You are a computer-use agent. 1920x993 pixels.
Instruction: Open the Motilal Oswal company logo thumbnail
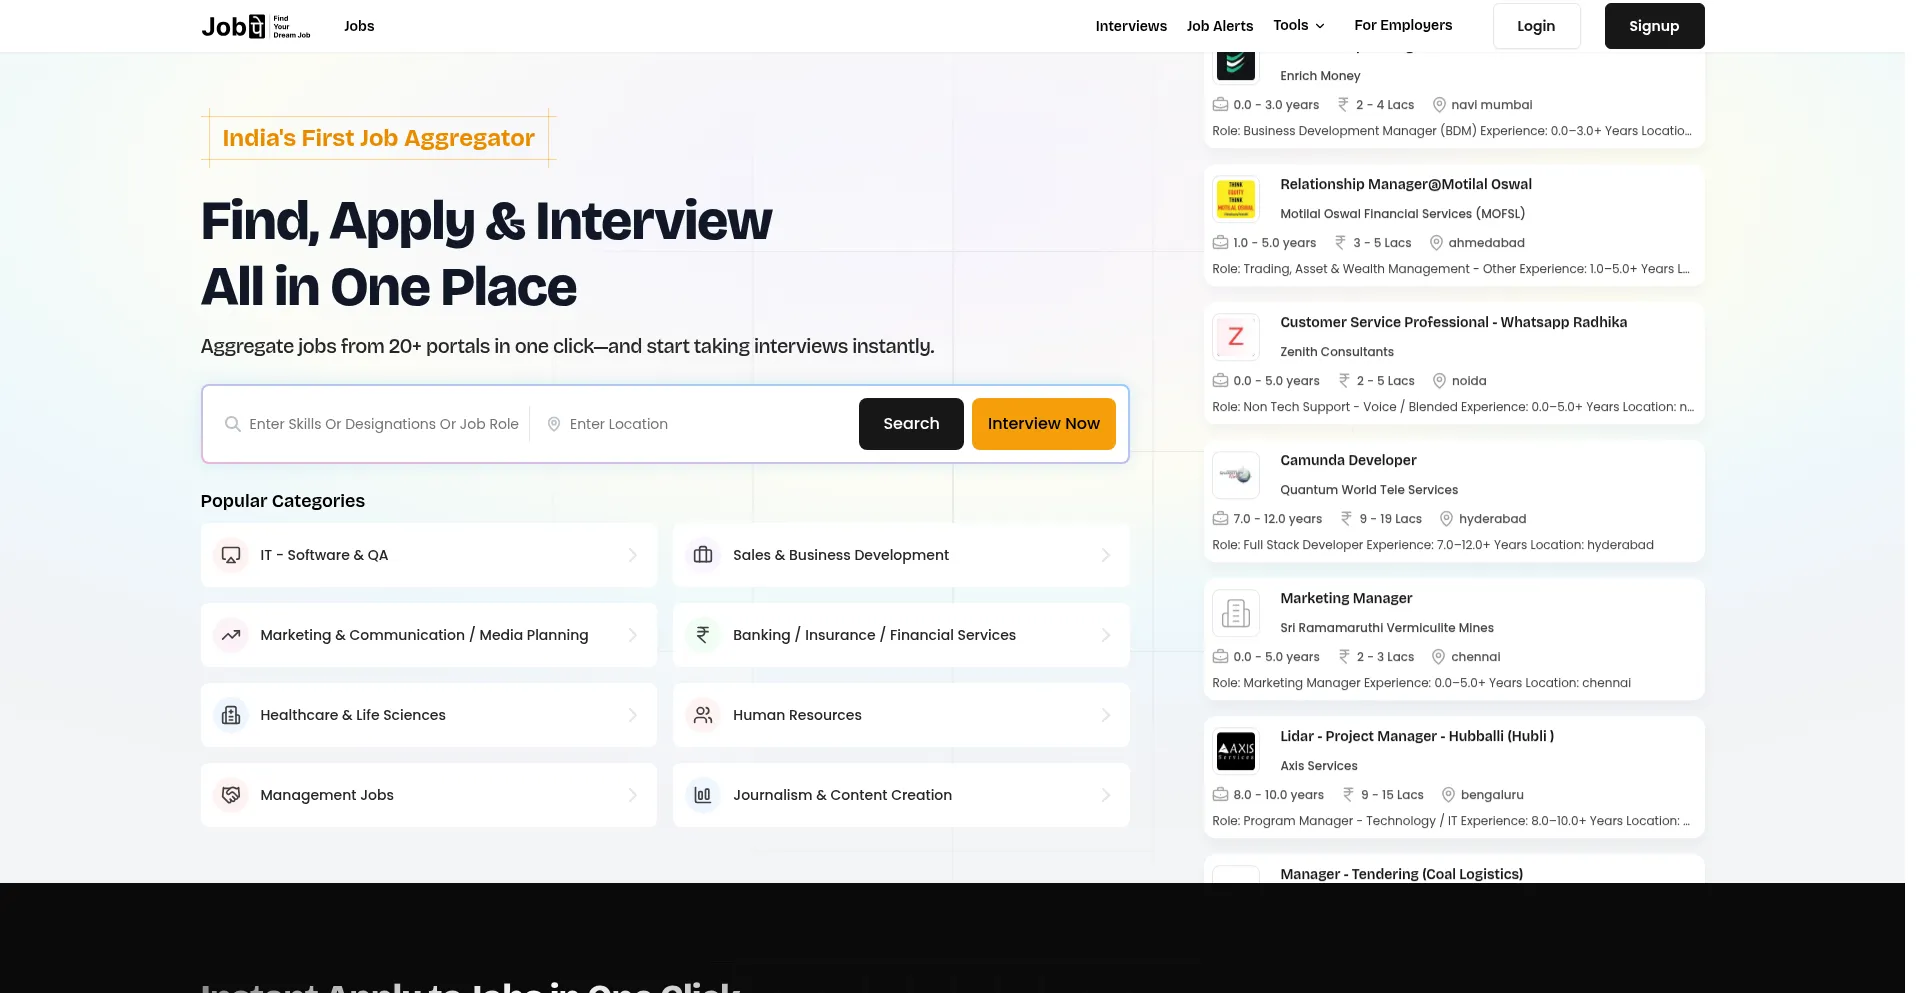[1235, 198]
